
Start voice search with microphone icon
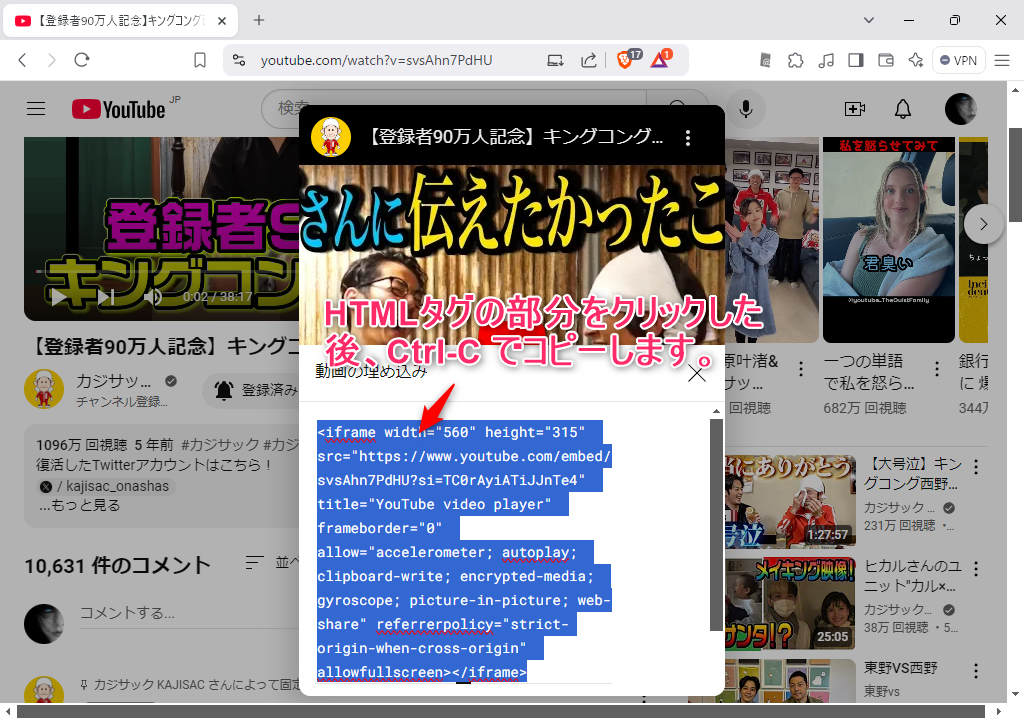pyautogui.click(x=746, y=109)
